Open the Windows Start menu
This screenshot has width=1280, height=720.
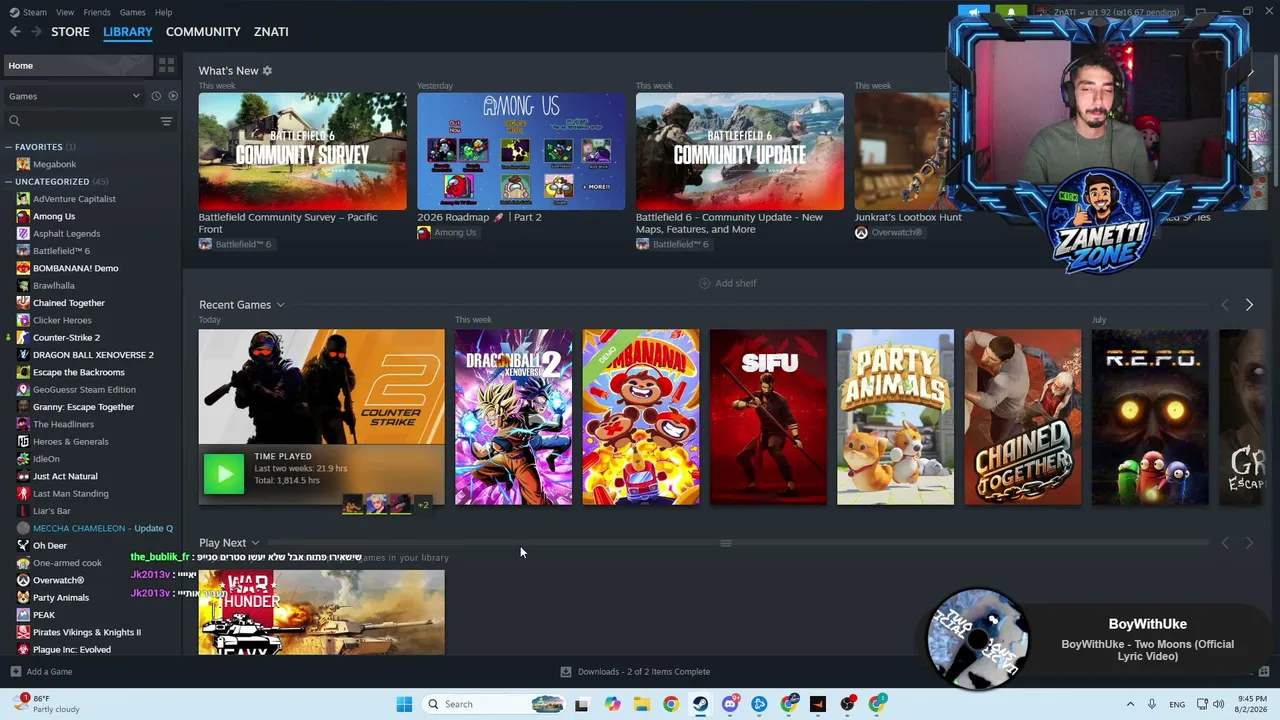(x=404, y=704)
